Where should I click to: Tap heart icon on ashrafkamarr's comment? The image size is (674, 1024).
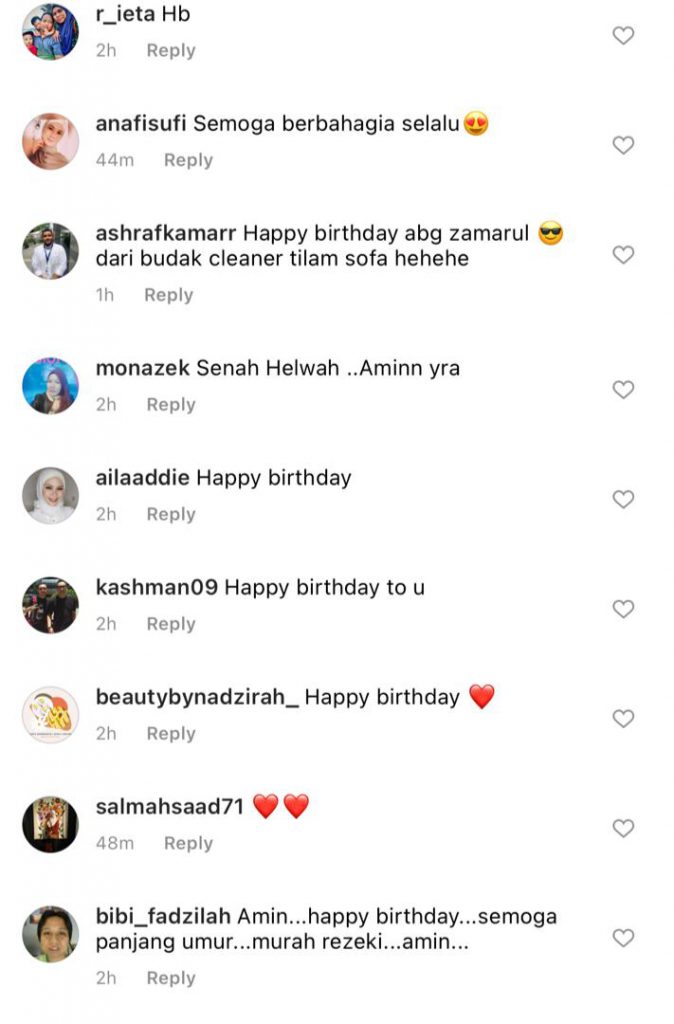click(623, 255)
